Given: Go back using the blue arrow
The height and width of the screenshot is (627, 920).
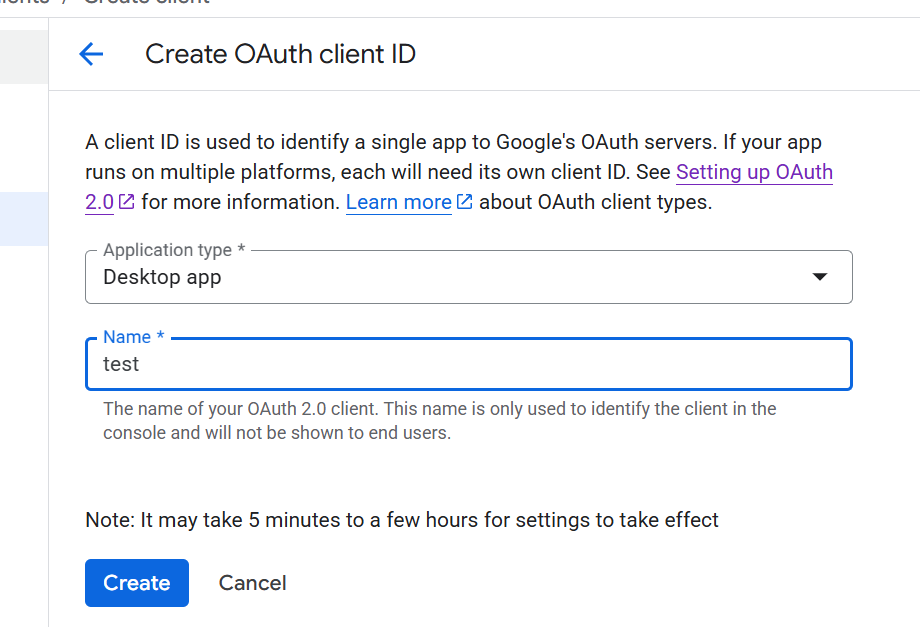Looking at the screenshot, I should (91, 54).
